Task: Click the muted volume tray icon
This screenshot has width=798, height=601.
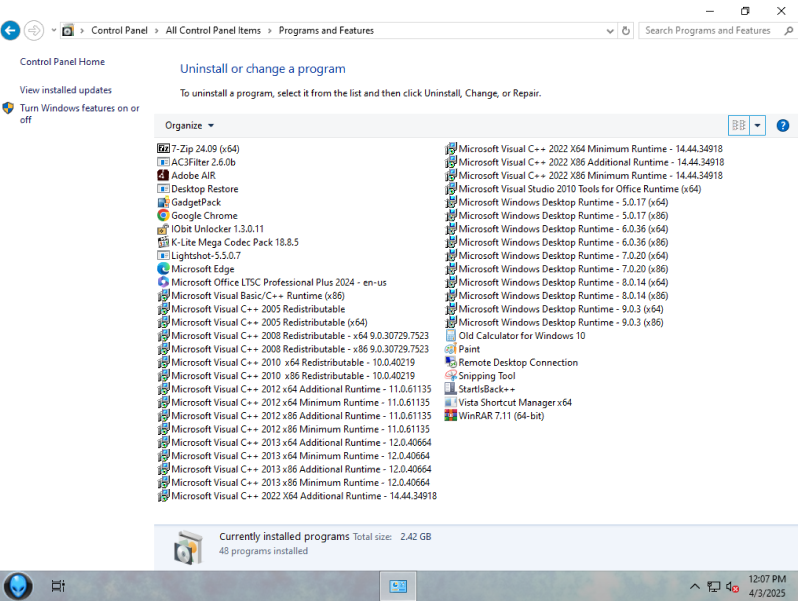Action: (732, 587)
